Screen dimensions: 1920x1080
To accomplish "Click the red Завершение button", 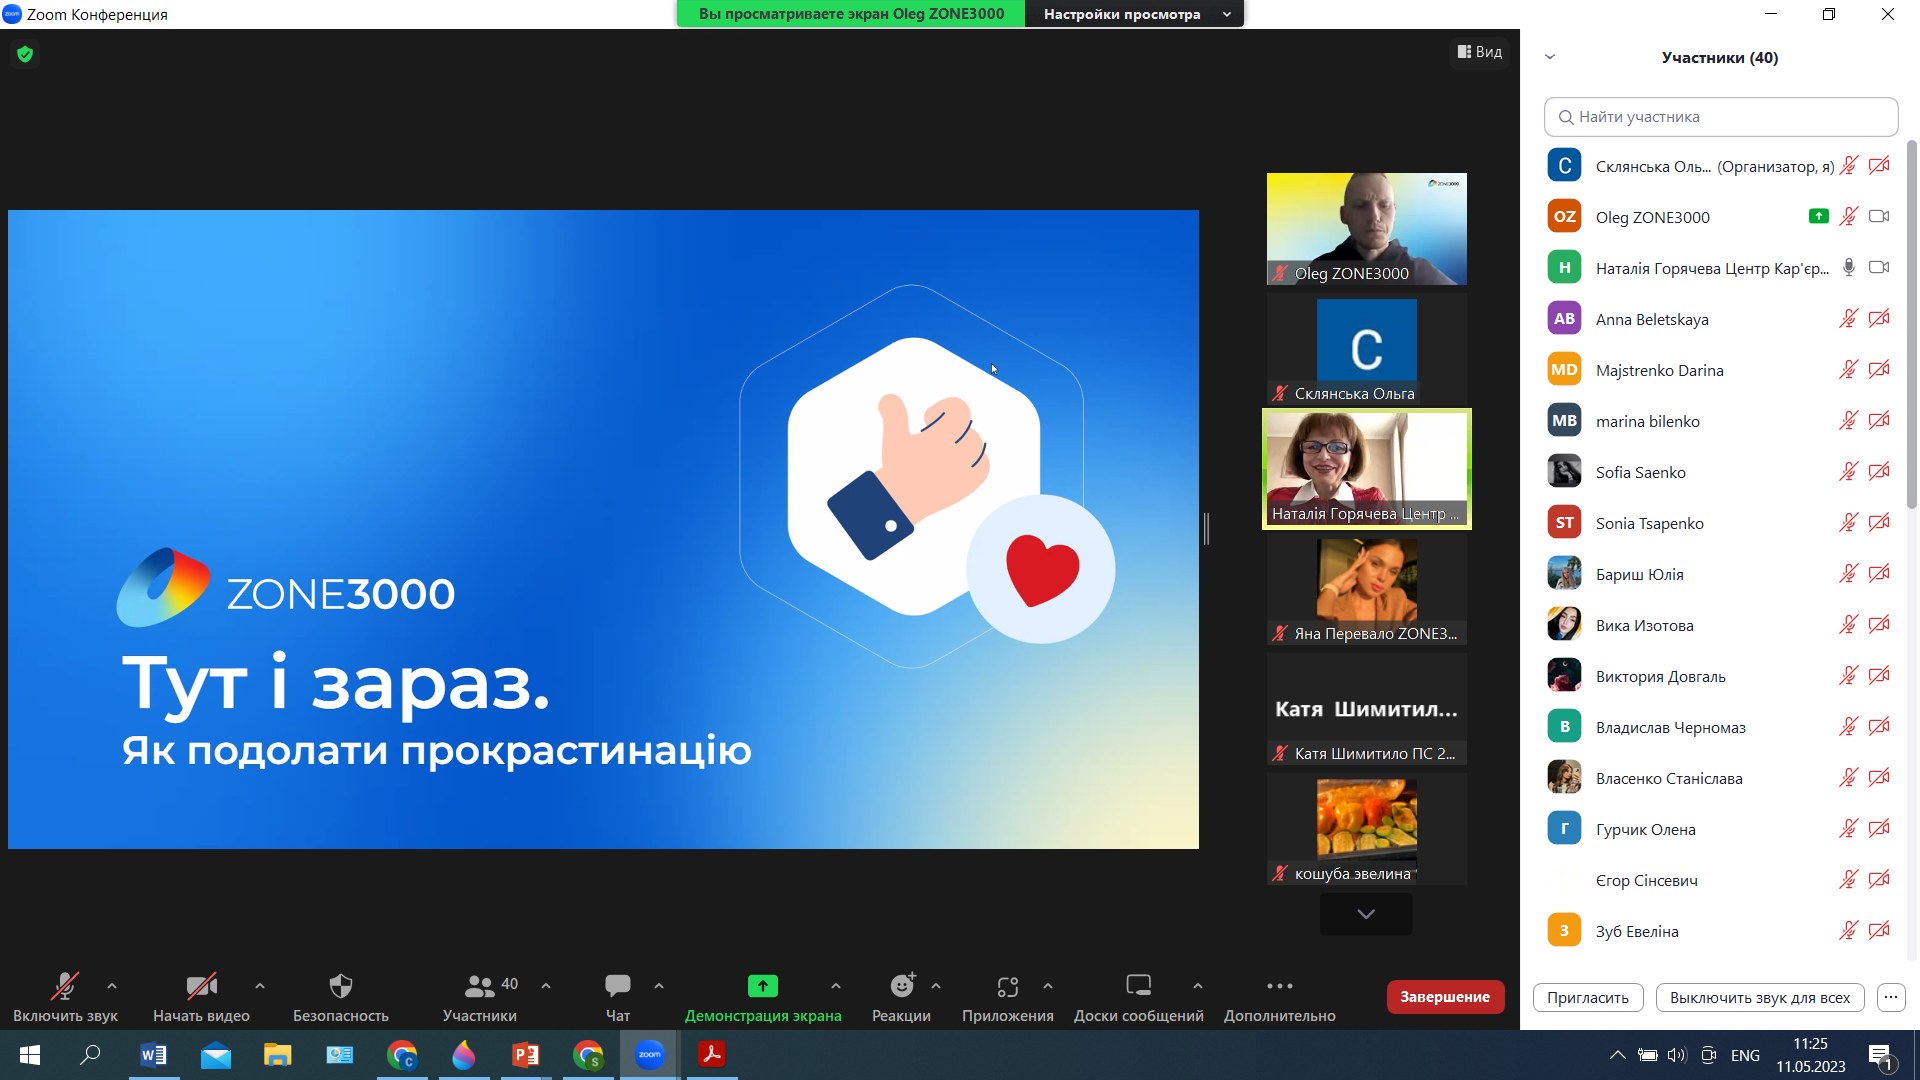I will (1445, 997).
